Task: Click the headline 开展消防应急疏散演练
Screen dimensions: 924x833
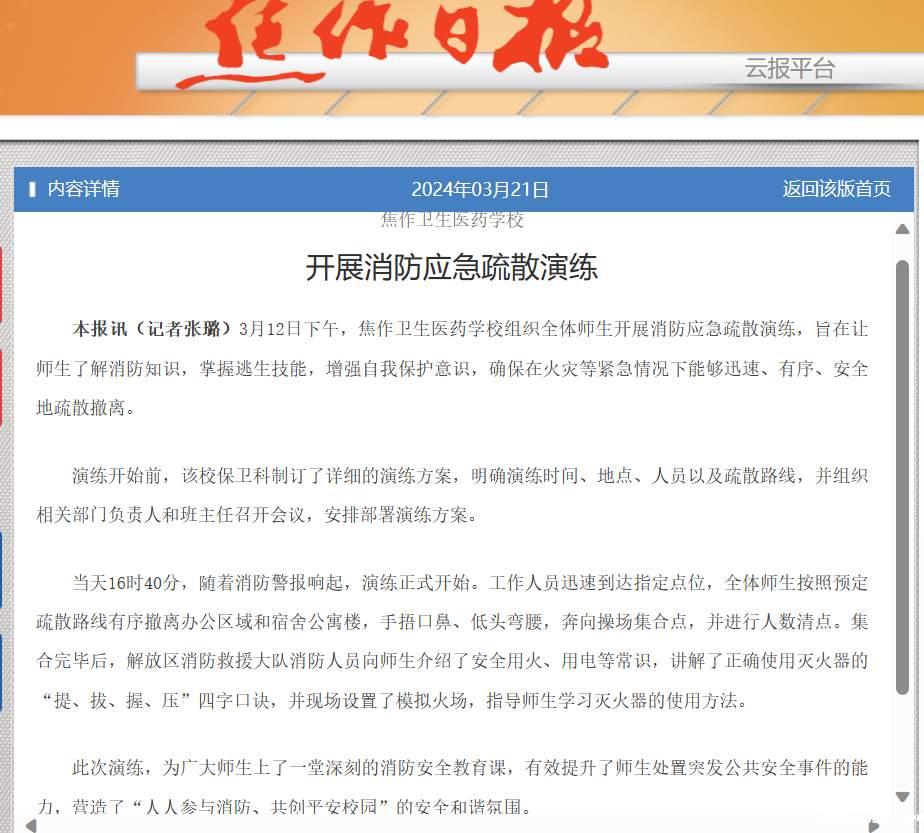Action: point(452,268)
